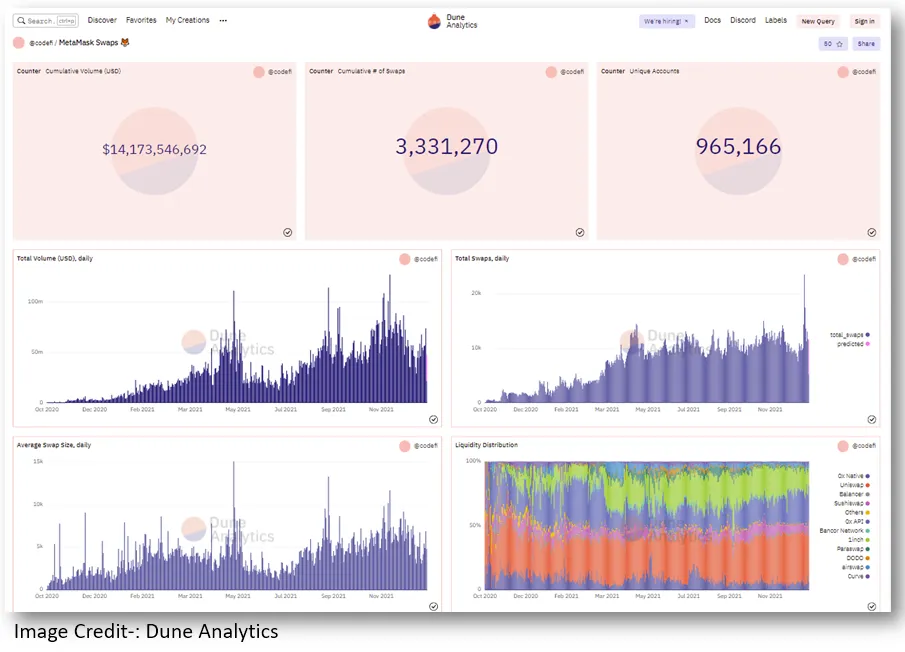Open the @codefi profile link in breadcrumb

[41, 43]
